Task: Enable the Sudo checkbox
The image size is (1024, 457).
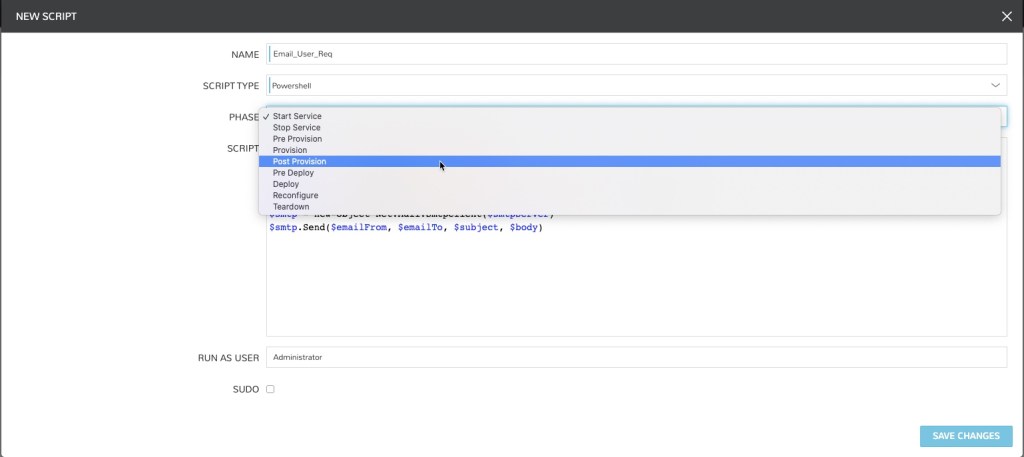Action: click(x=270, y=389)
